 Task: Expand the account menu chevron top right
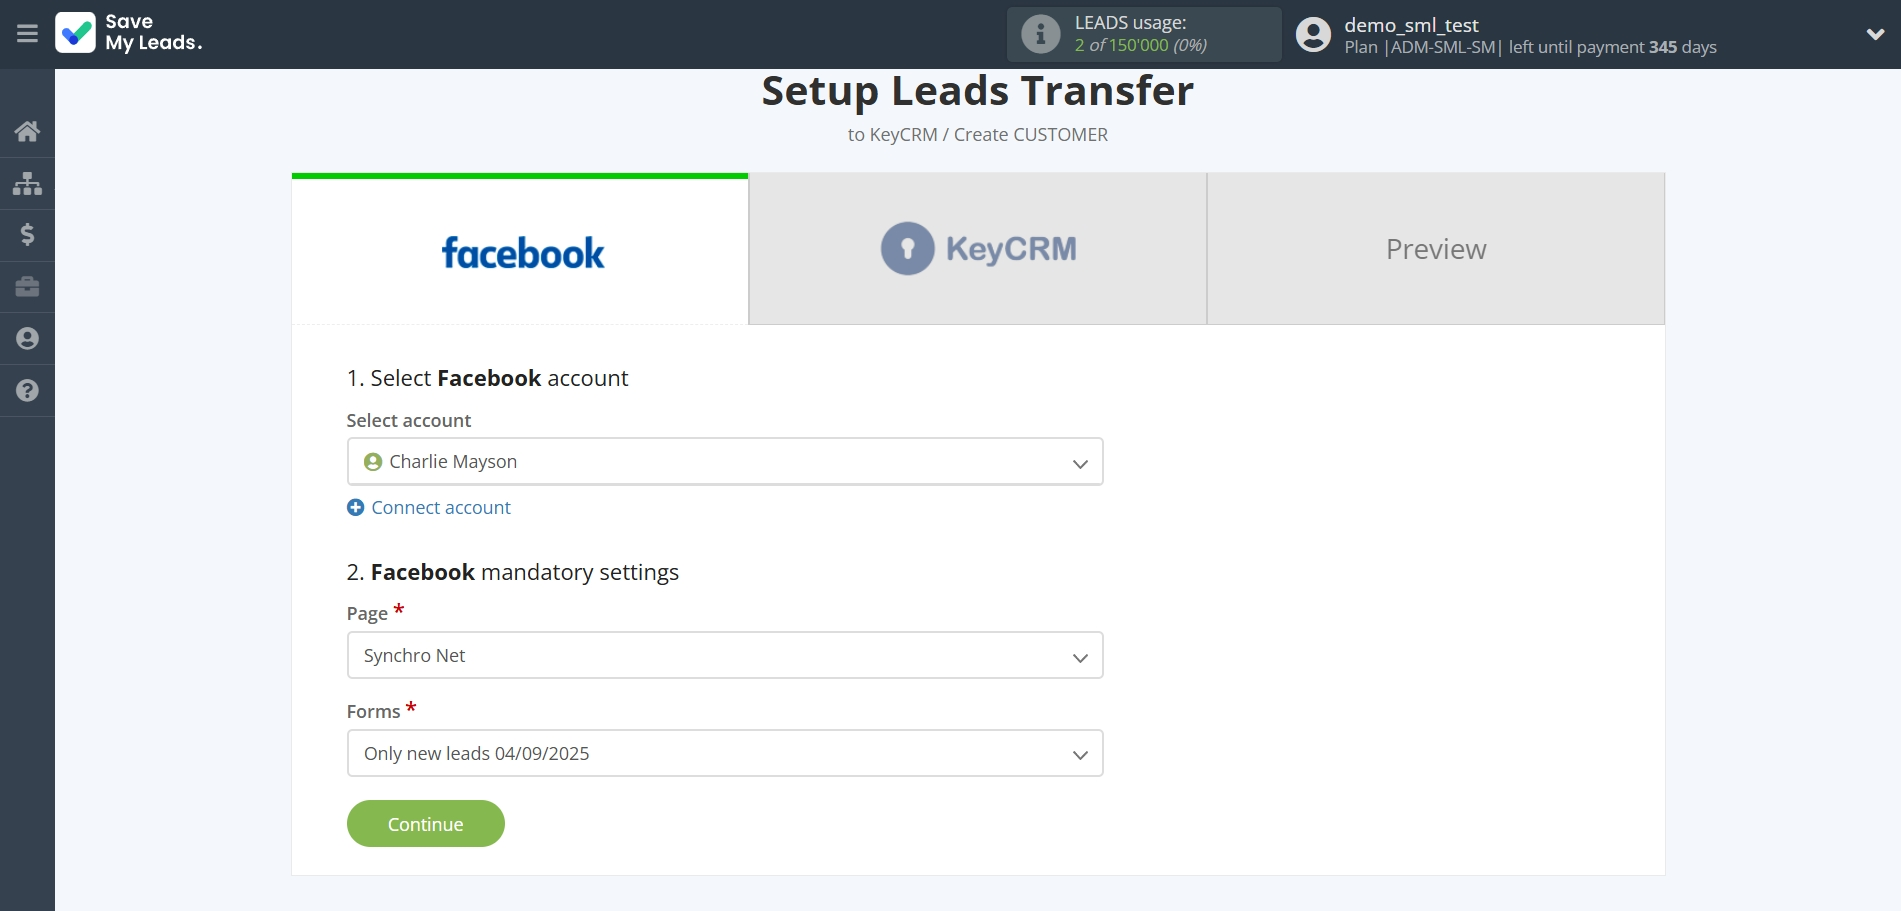pyautogui.click(x=1874, y=33)
